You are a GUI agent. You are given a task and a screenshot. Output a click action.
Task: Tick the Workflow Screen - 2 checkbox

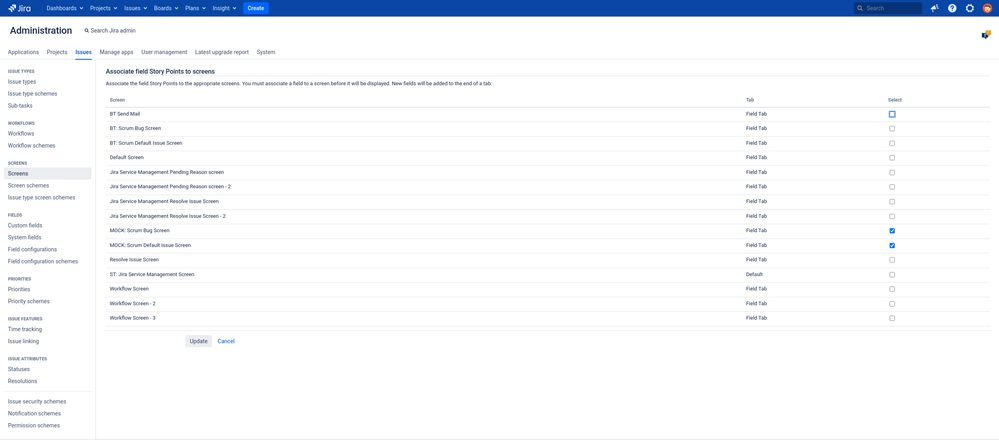point(892,304)
